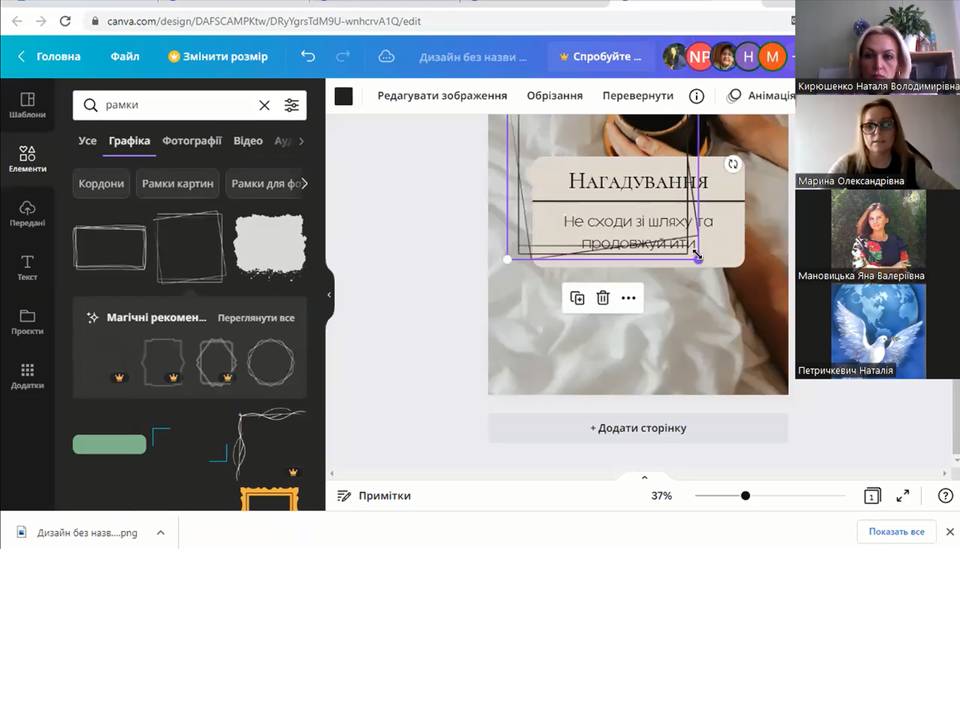Clear the search field with X
Viewport: 960px width, 720px height.
point(264,105)
